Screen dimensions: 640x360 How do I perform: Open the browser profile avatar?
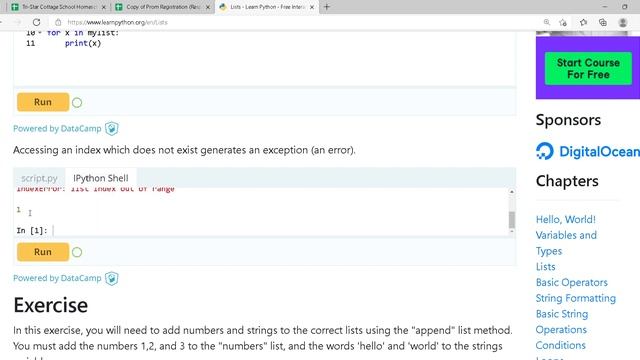(x=622, y=22)
